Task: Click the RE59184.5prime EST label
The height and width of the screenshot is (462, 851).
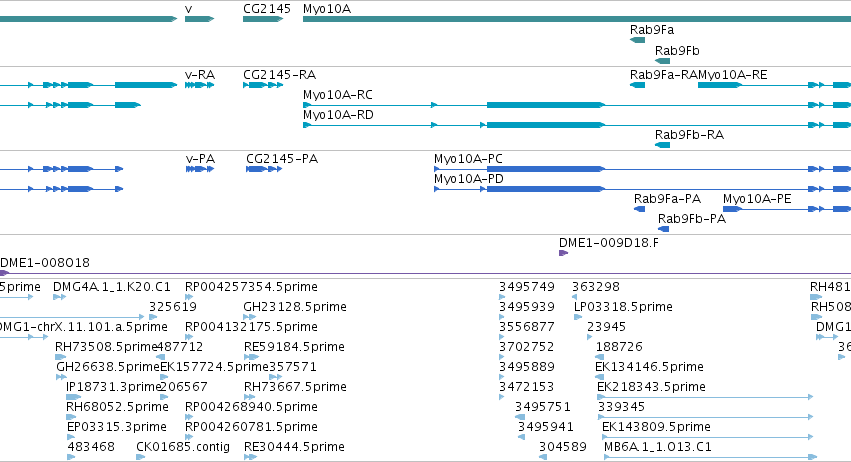Action: 294,347
